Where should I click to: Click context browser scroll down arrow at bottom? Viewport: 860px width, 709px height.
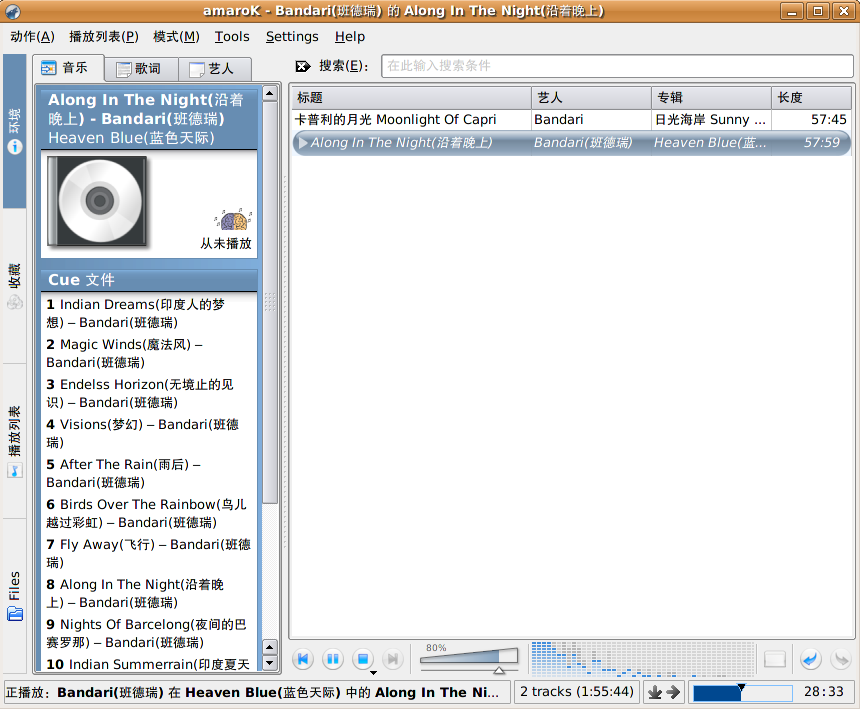tap(269, 662)
